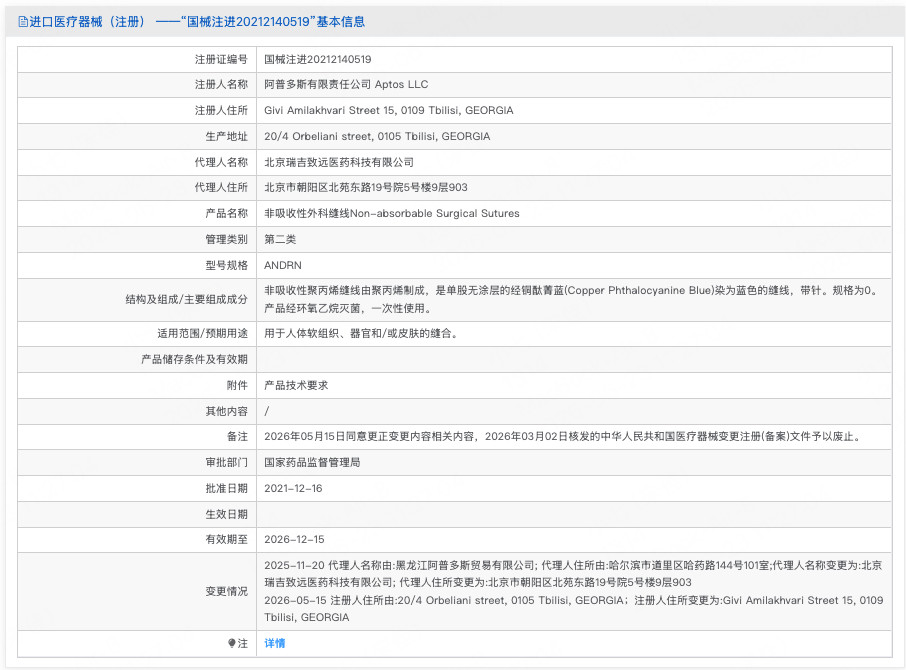Click agent address 北京市朝阳区北苑东路19号院5号楼9层903

tap(366, 187)
